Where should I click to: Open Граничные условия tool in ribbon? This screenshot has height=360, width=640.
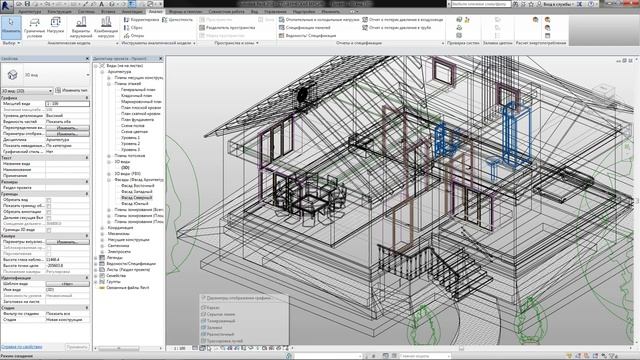tap(34, 27)
